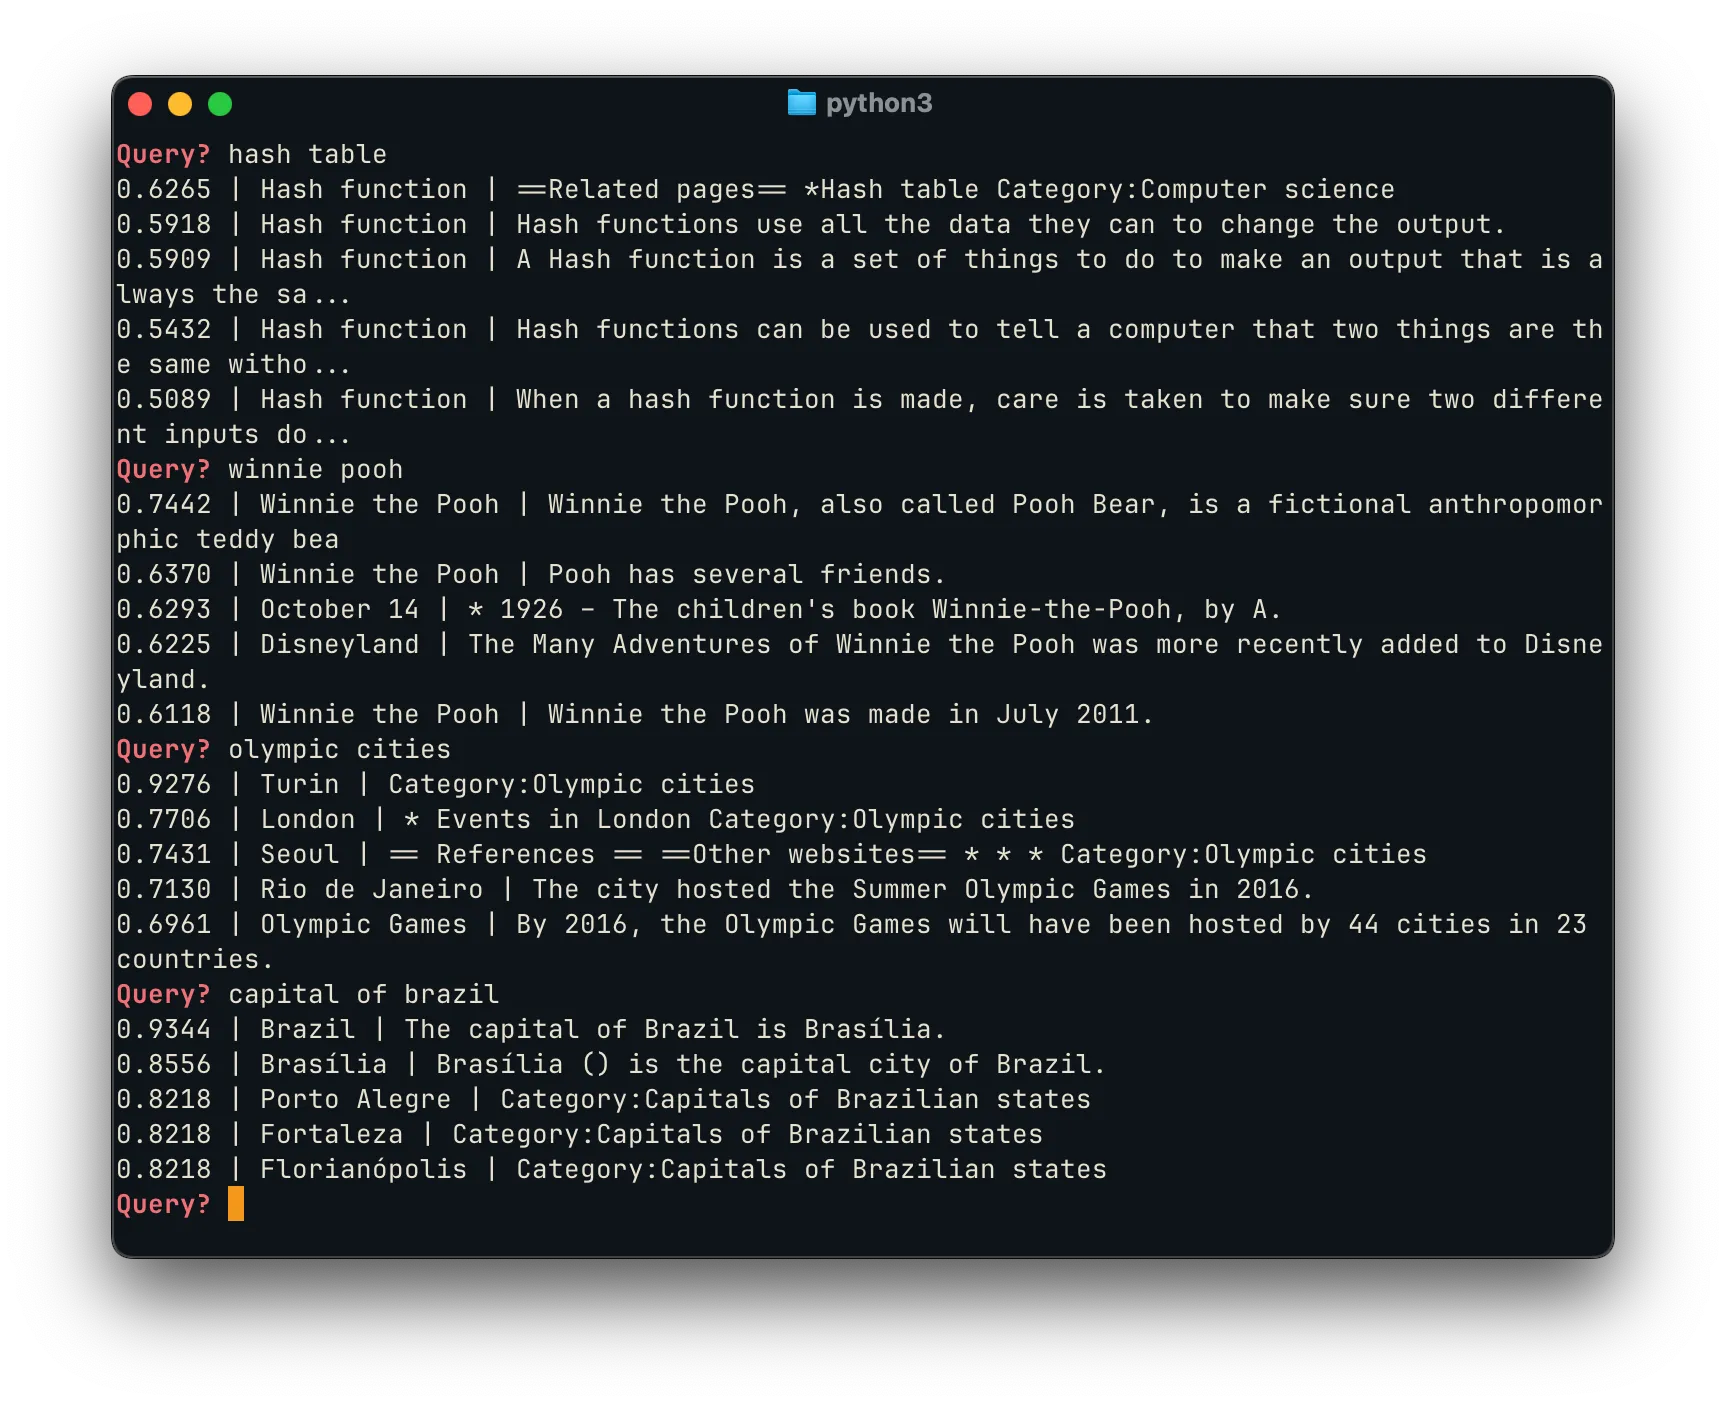Click the 0.6265 score in first result
Viewport: 1726px width, 1406px height.
[x=164, y=189]
